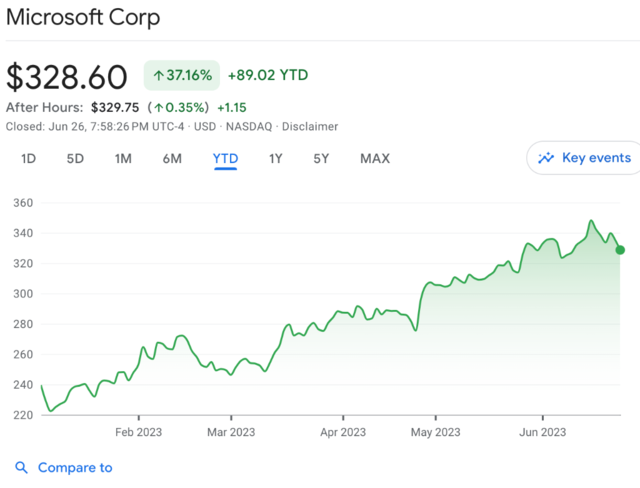The image size is (640, 488).
Task: Open the Key events button
Action: point(584,158)
